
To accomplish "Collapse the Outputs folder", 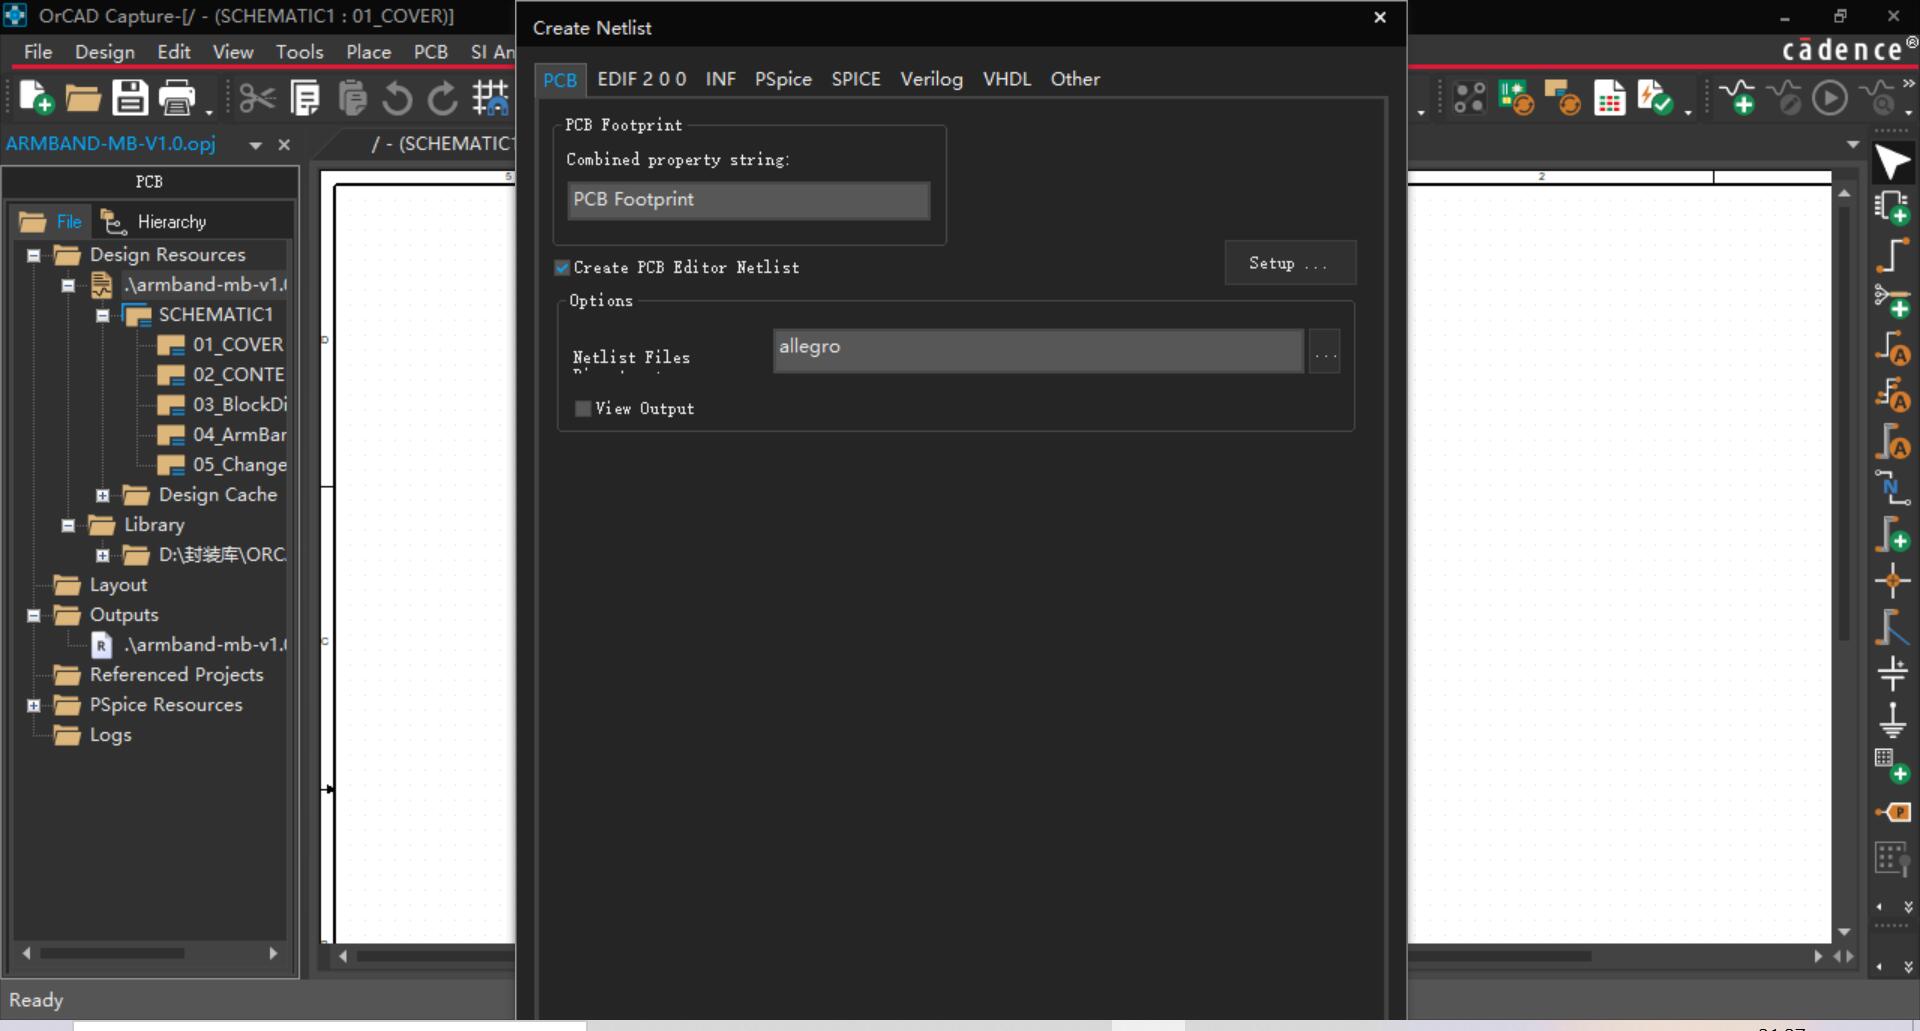I will pos(33,615).
